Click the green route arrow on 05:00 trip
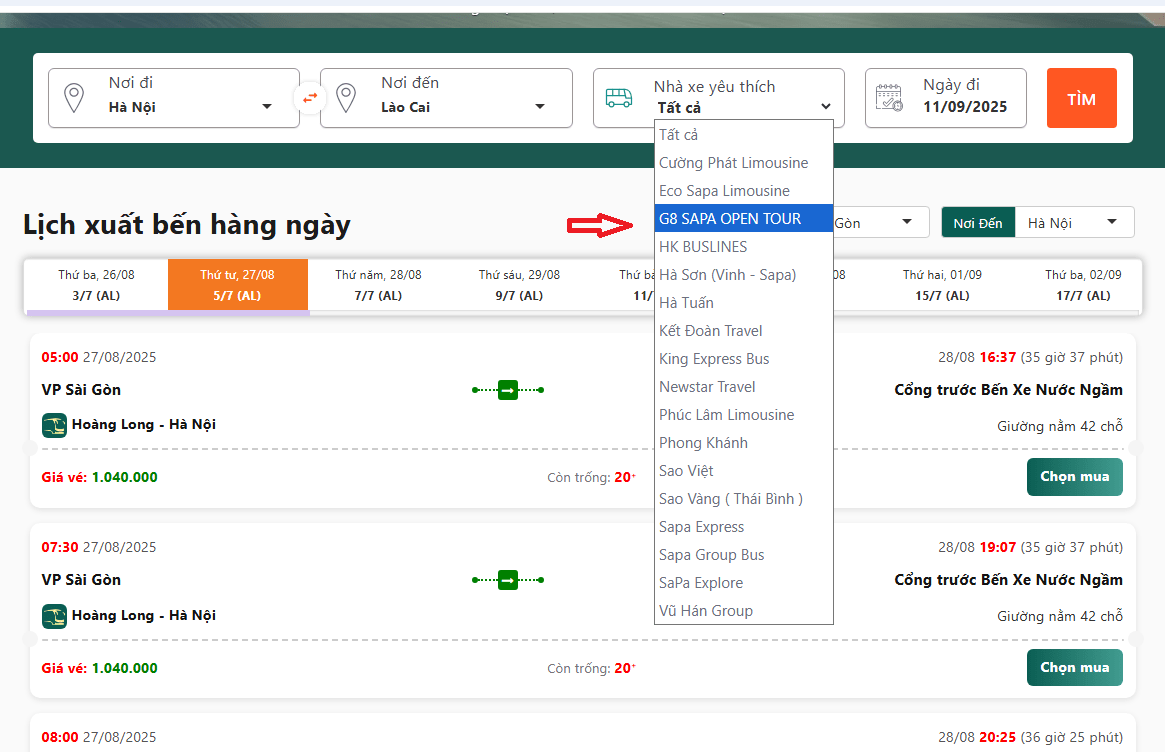 508,390
